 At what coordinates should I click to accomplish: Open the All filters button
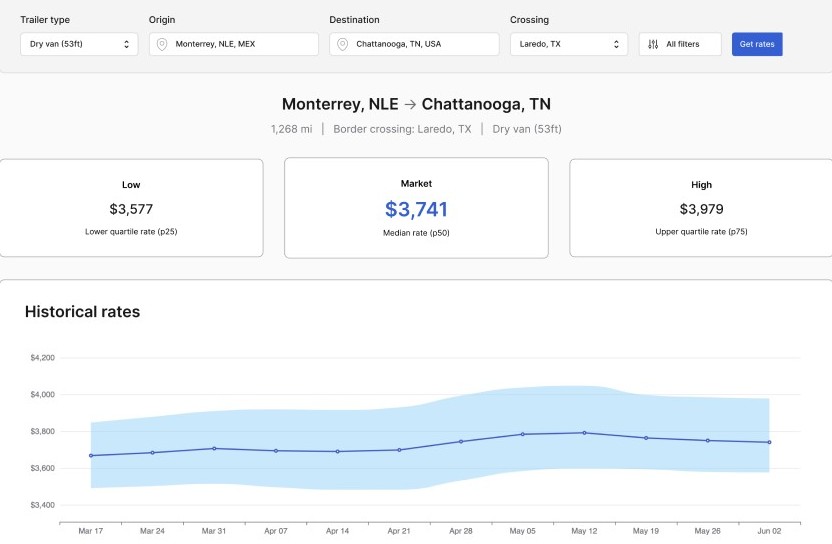(680, 44)
